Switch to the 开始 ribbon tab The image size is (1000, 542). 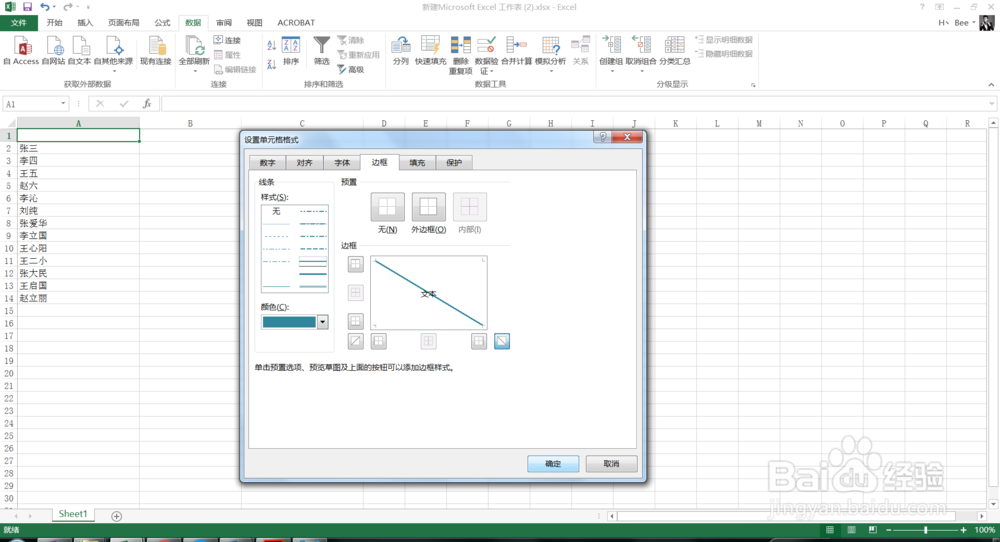tap(54, 23)
